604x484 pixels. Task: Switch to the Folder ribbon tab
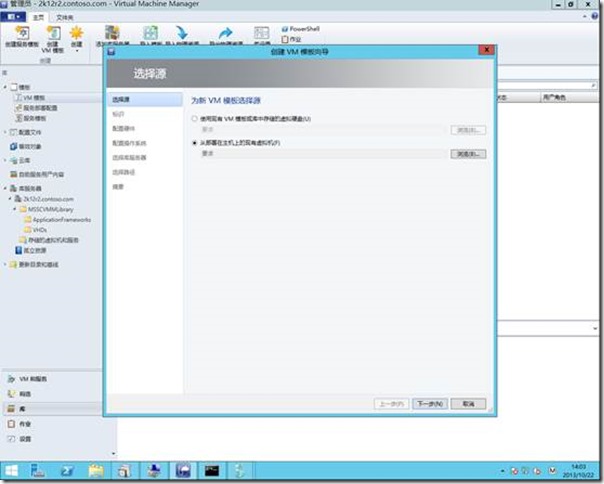(64, 17)
